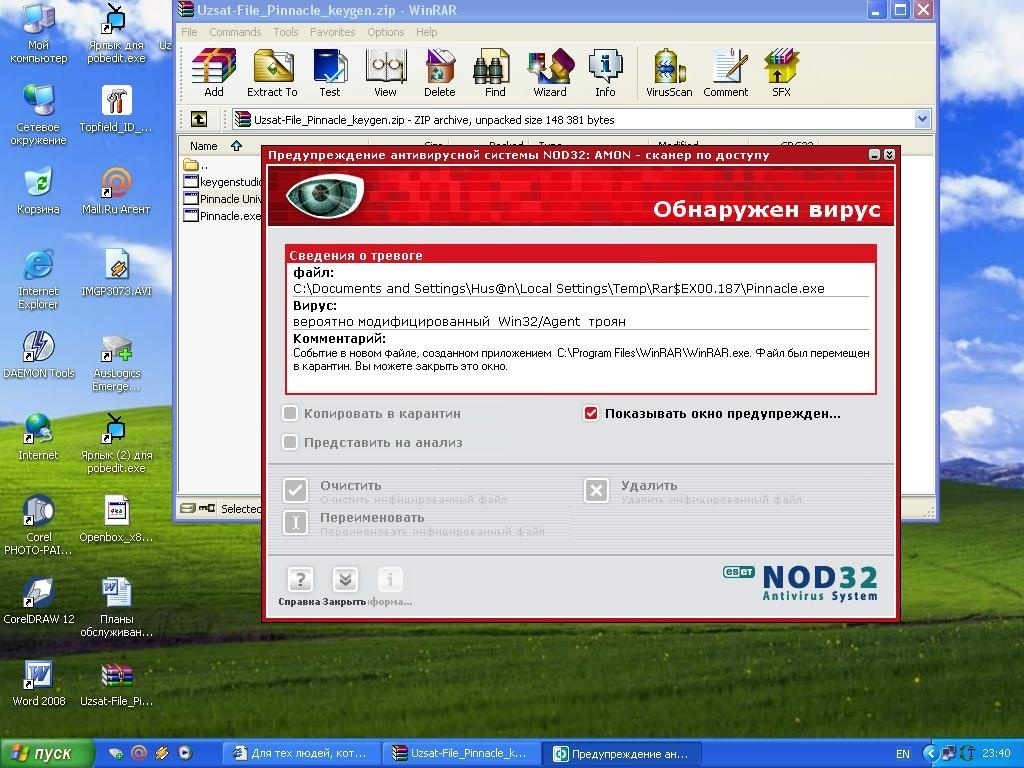Open the WinRAR Help menu
Image resolution: width=1024 pixels, height=768 pixels.
[426, 32]
